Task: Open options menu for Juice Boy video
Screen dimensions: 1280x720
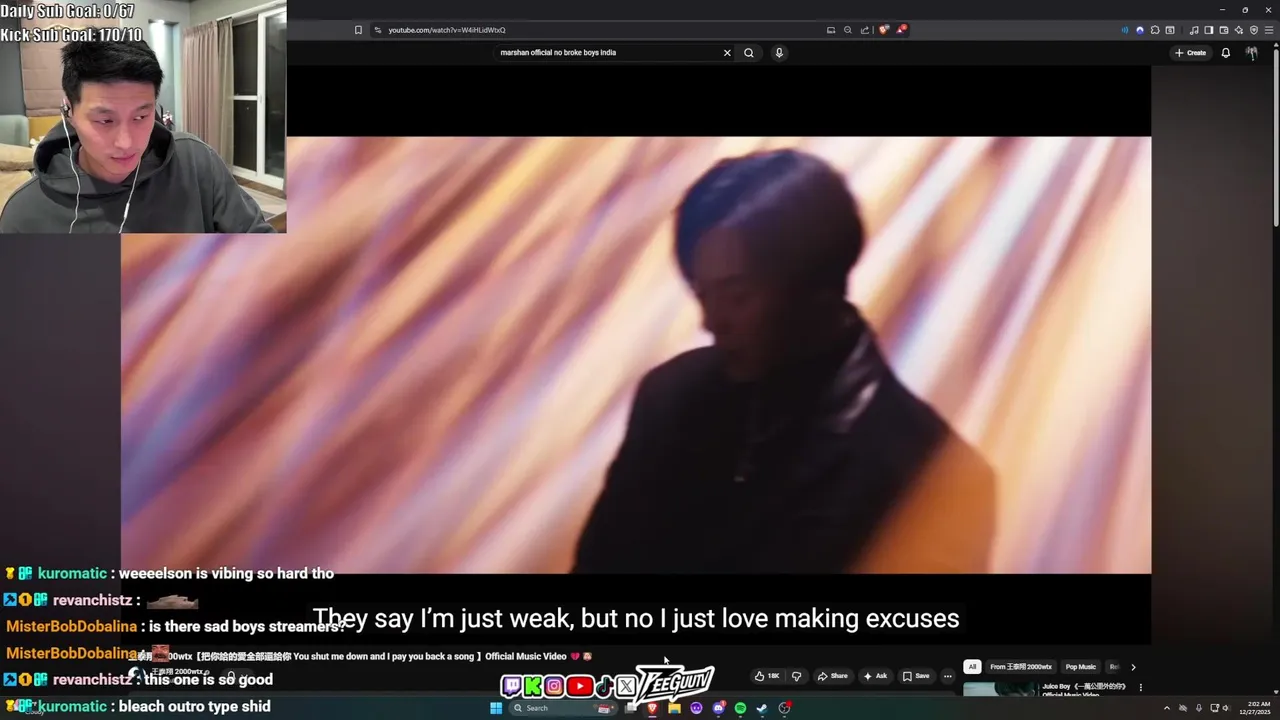Action: 1140,688
